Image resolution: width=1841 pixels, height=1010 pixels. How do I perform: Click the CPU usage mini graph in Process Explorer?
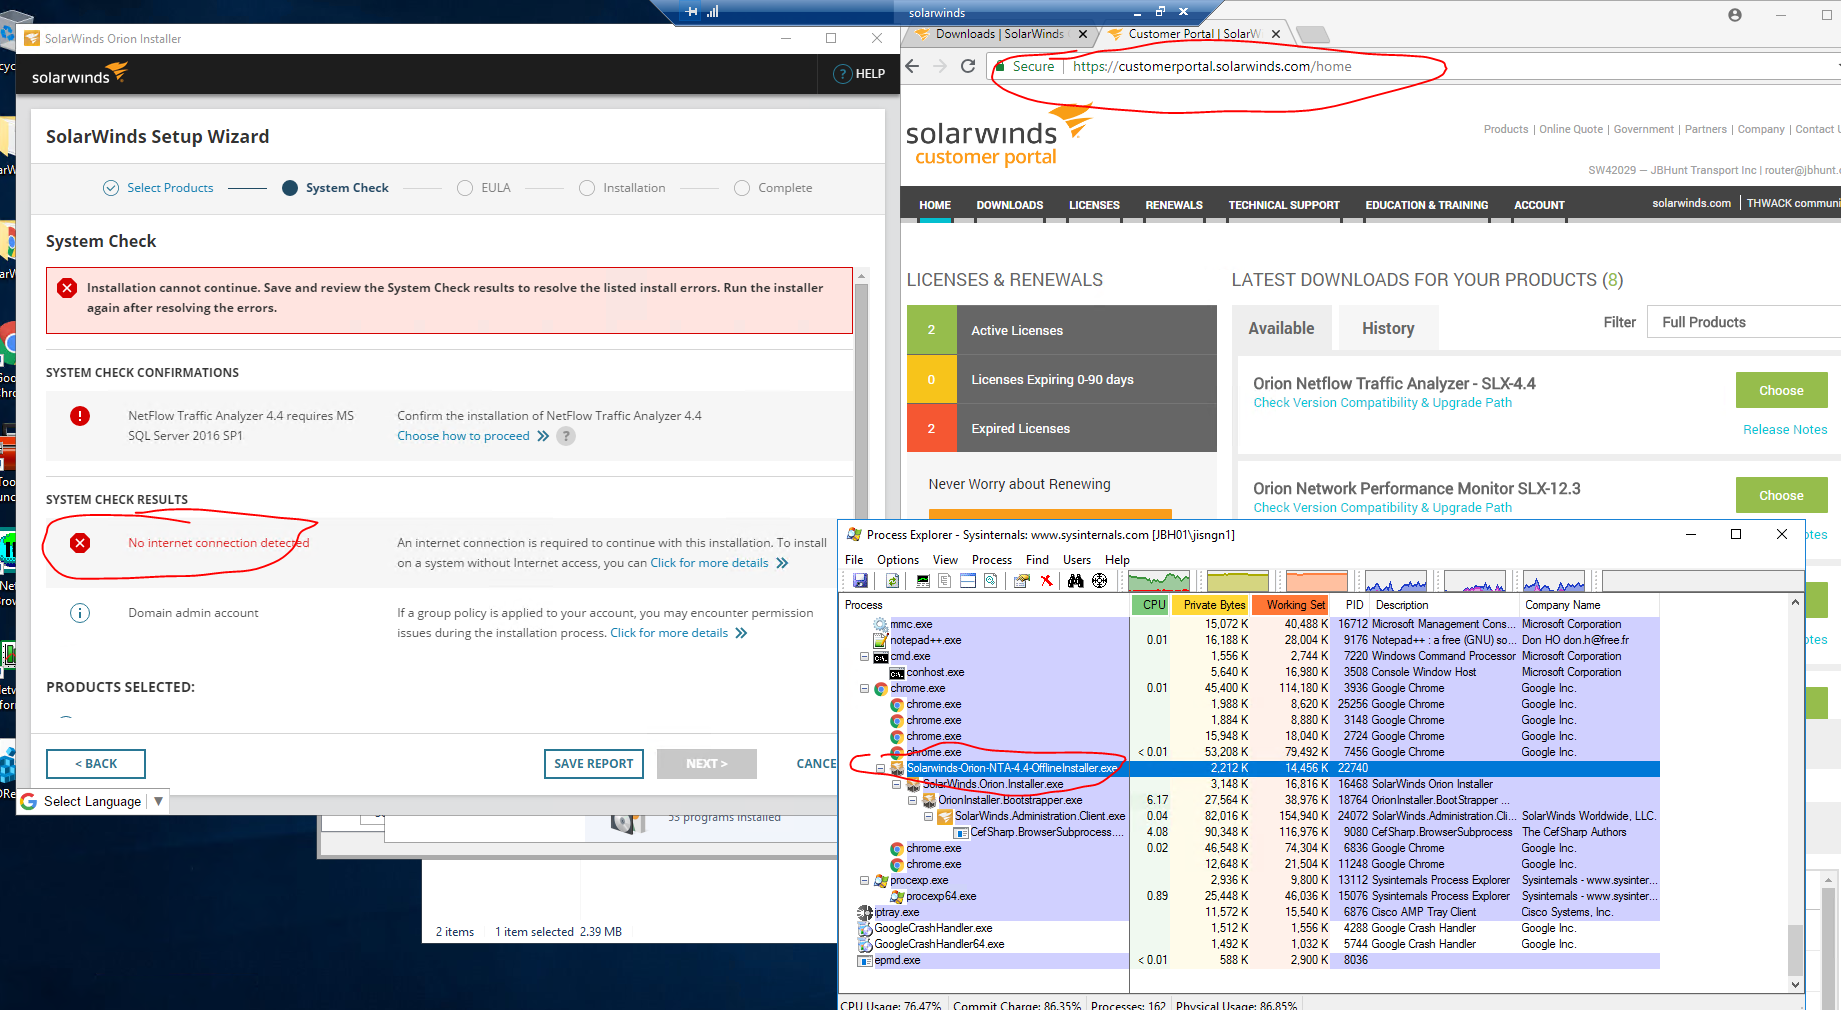1159,581
